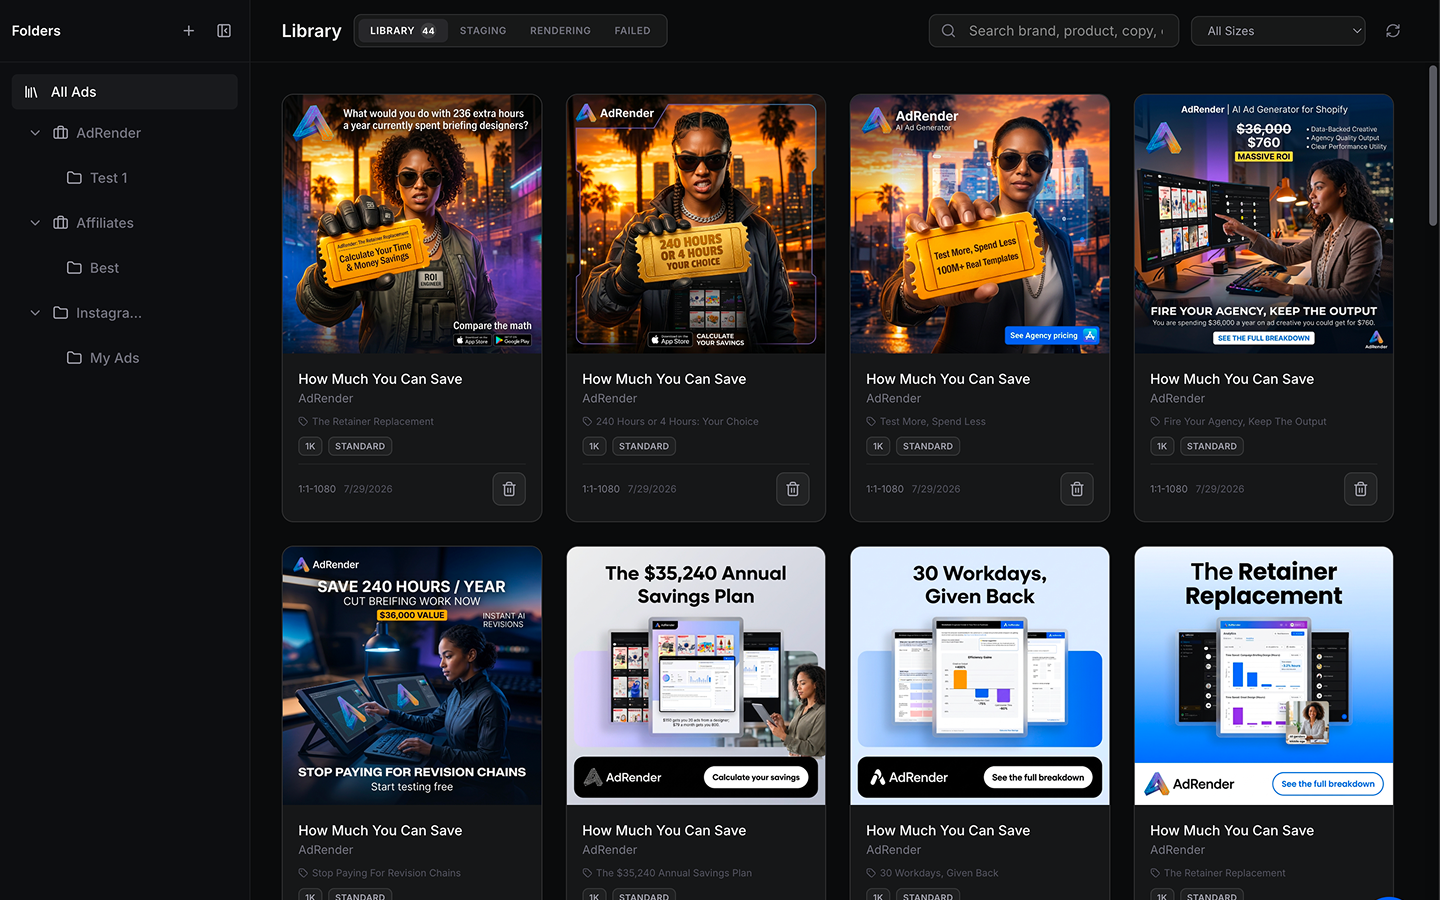Delete '240 Hours or 4 Hours' ad
The width and height of the screenshot is (1440, 900).
pos(793,489)
